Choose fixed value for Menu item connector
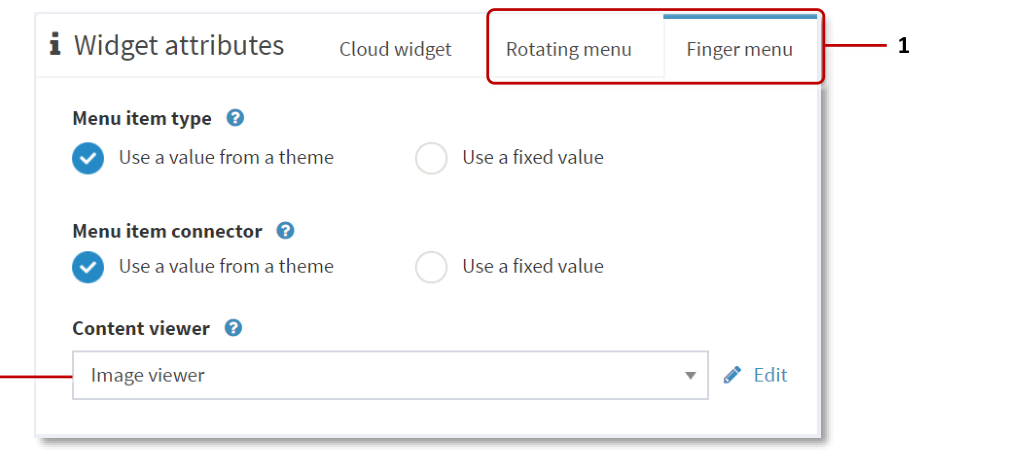The width and height of the screenshot is (1018, 460). 431,267
